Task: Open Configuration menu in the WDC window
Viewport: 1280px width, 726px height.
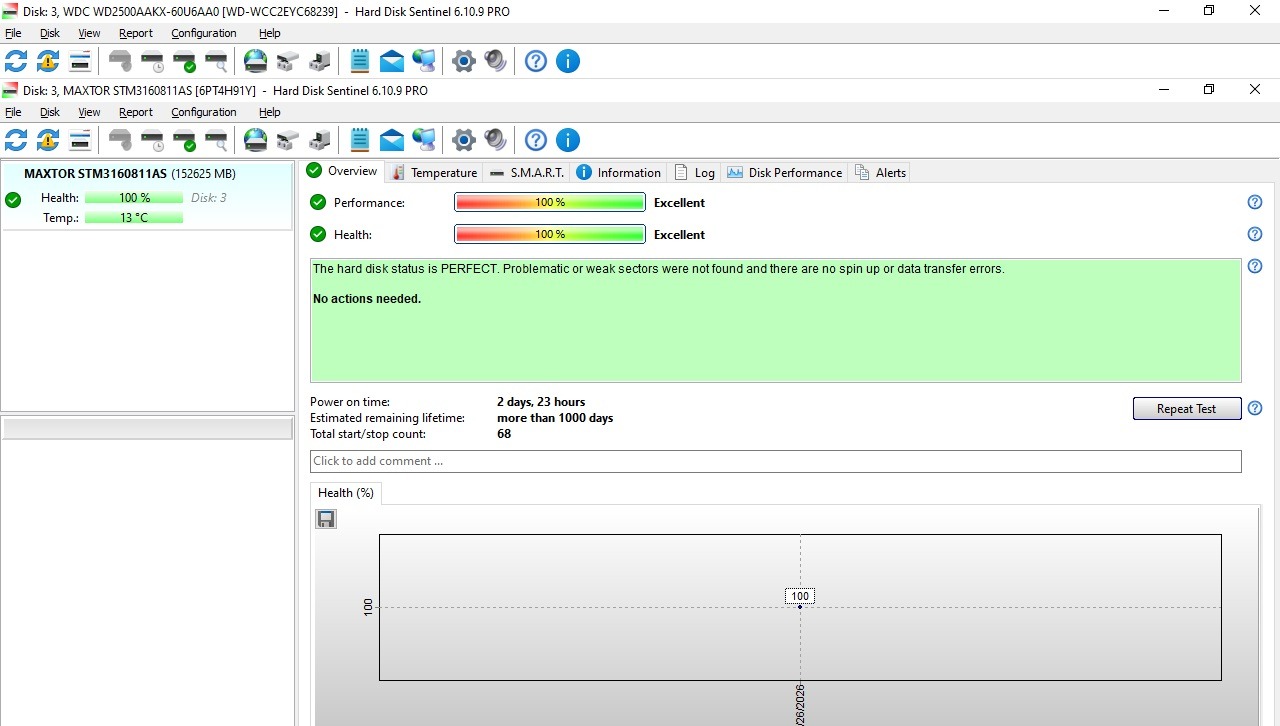Action: click(204, 33)
